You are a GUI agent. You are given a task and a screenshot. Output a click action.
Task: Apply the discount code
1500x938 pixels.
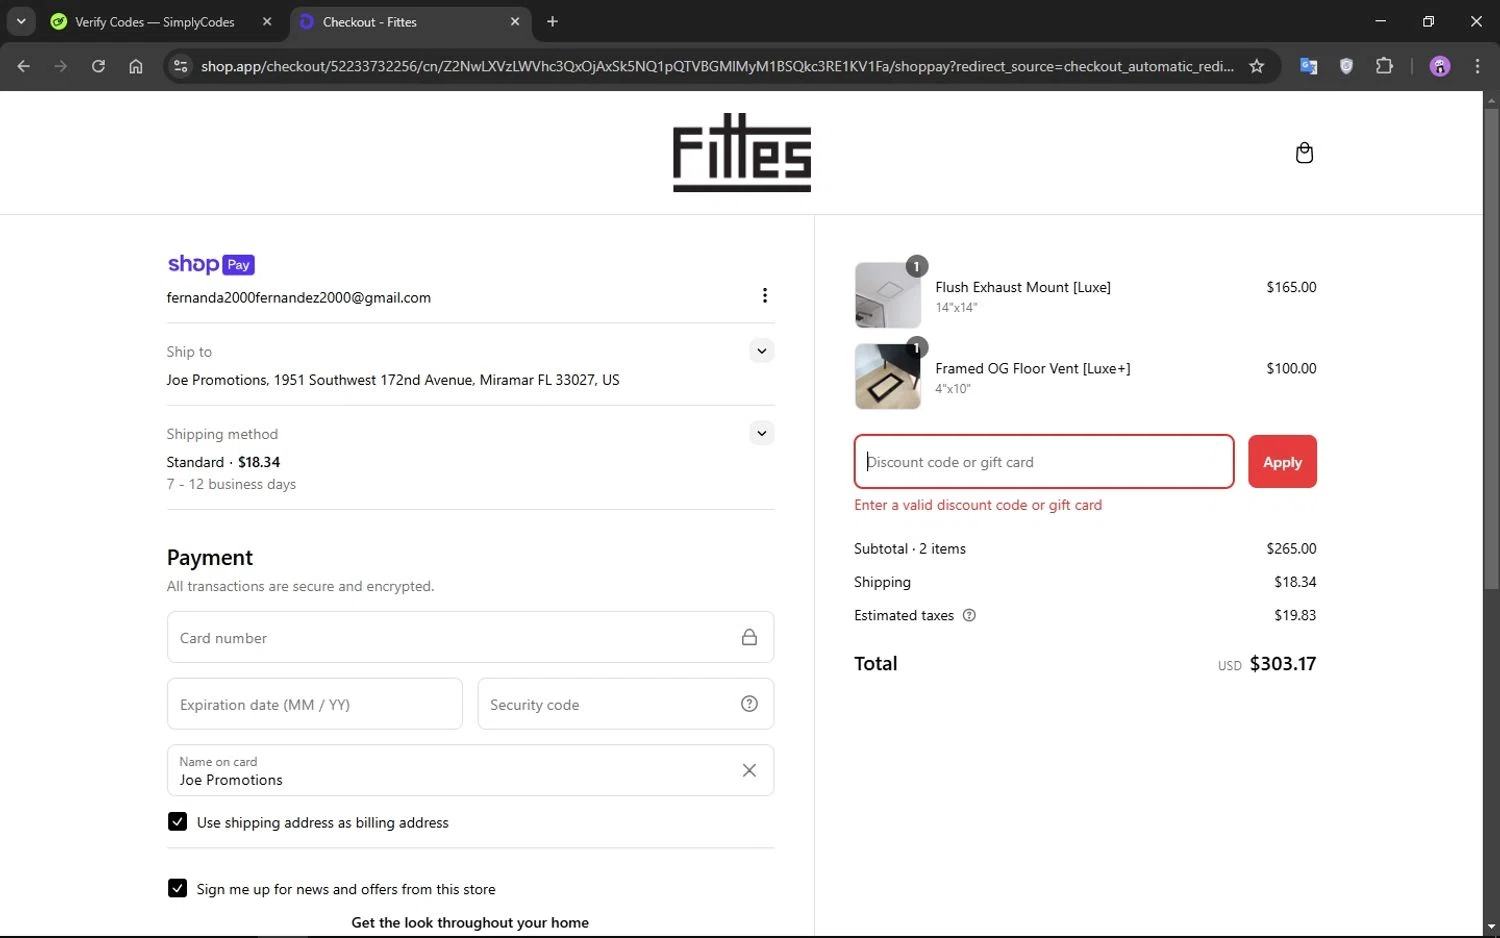click(1282, 462)
